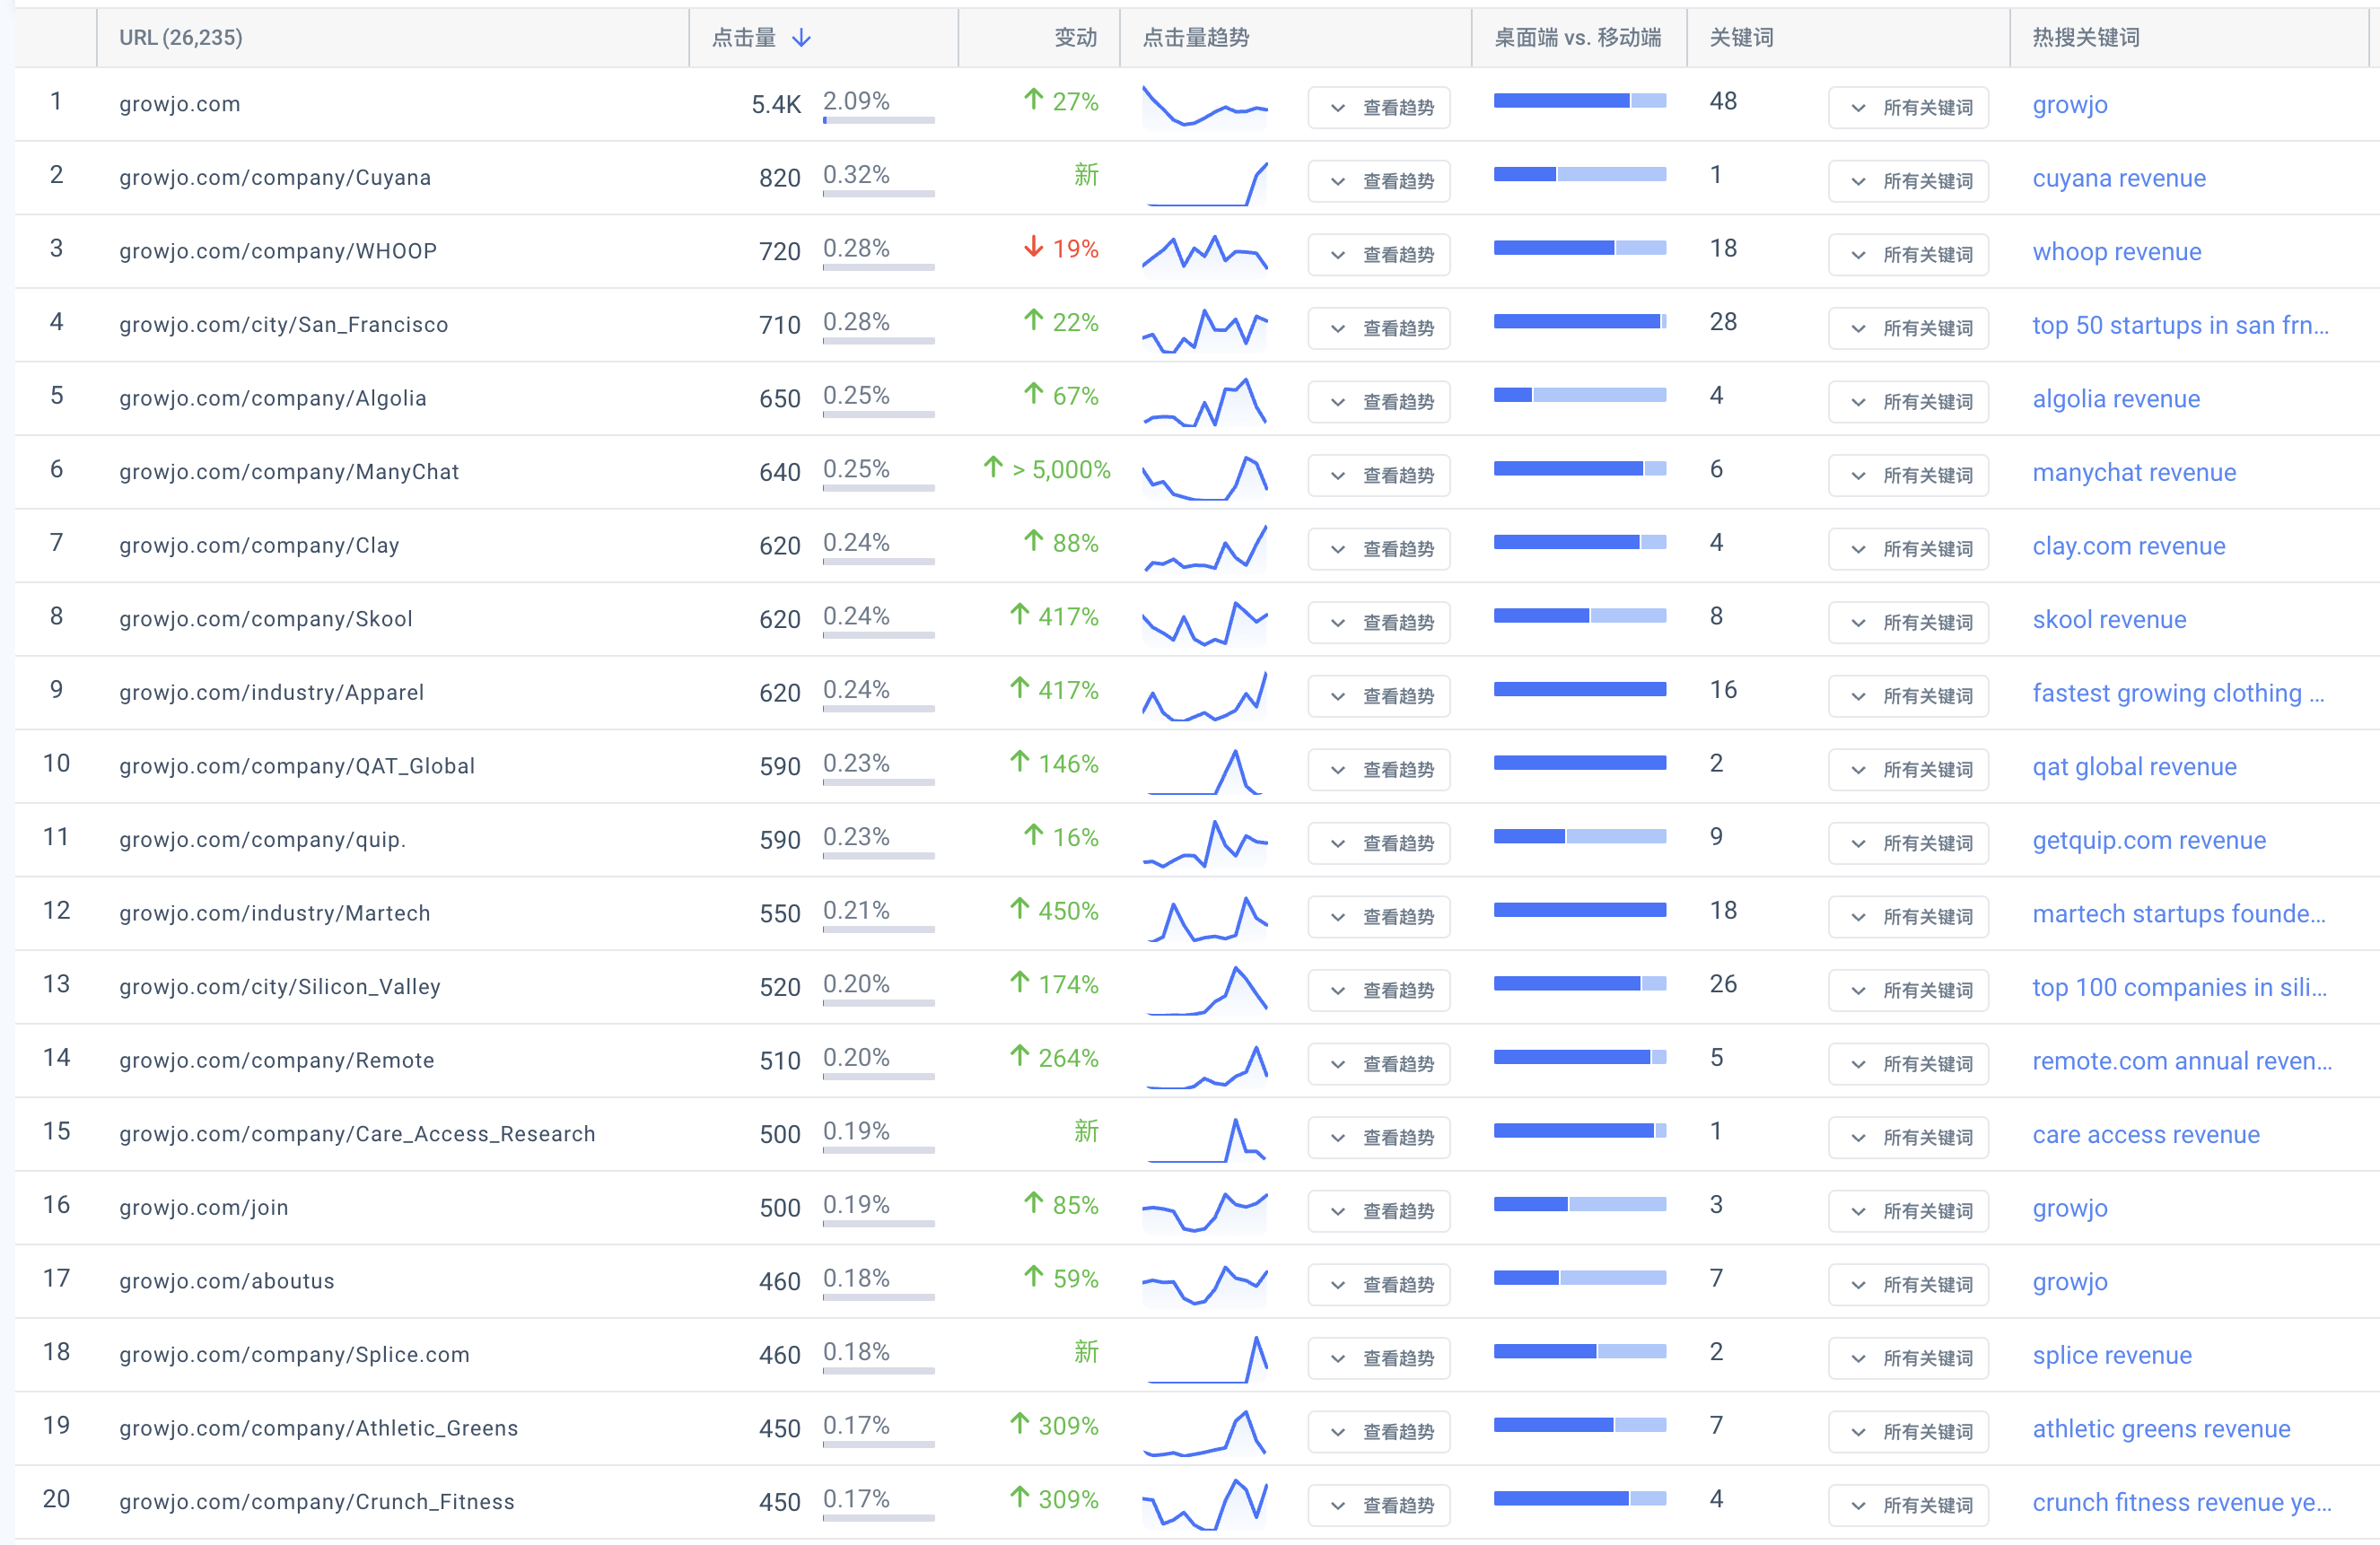Click the 桌面端 vs. 移动端 column header

(x=1577, y=38)
